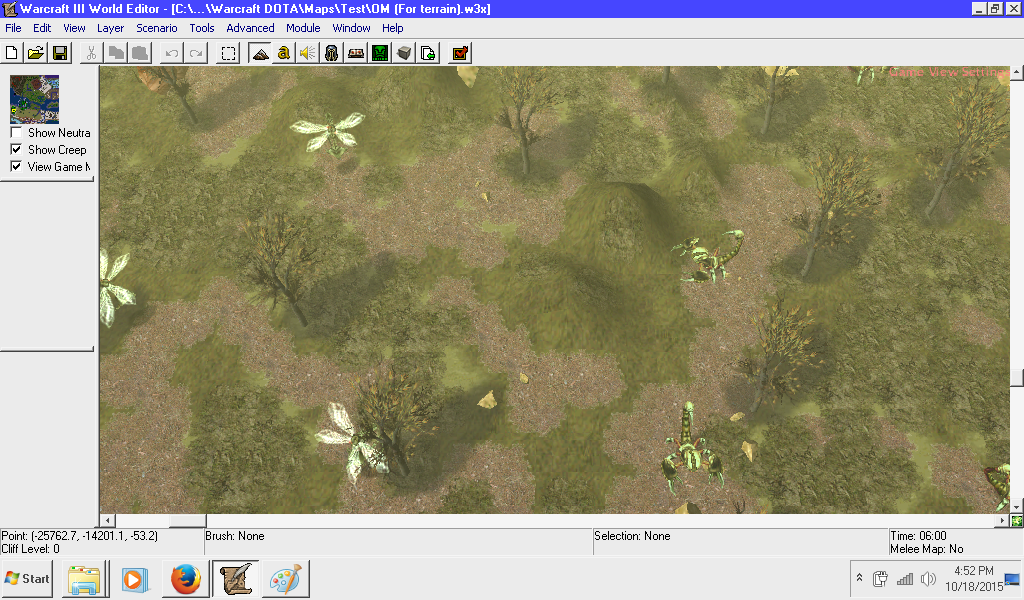Image resolution: width=1024 pixels, height=600 pixels.
Task: Click the Cut scissors icon
Action: (x=91, y=53)
